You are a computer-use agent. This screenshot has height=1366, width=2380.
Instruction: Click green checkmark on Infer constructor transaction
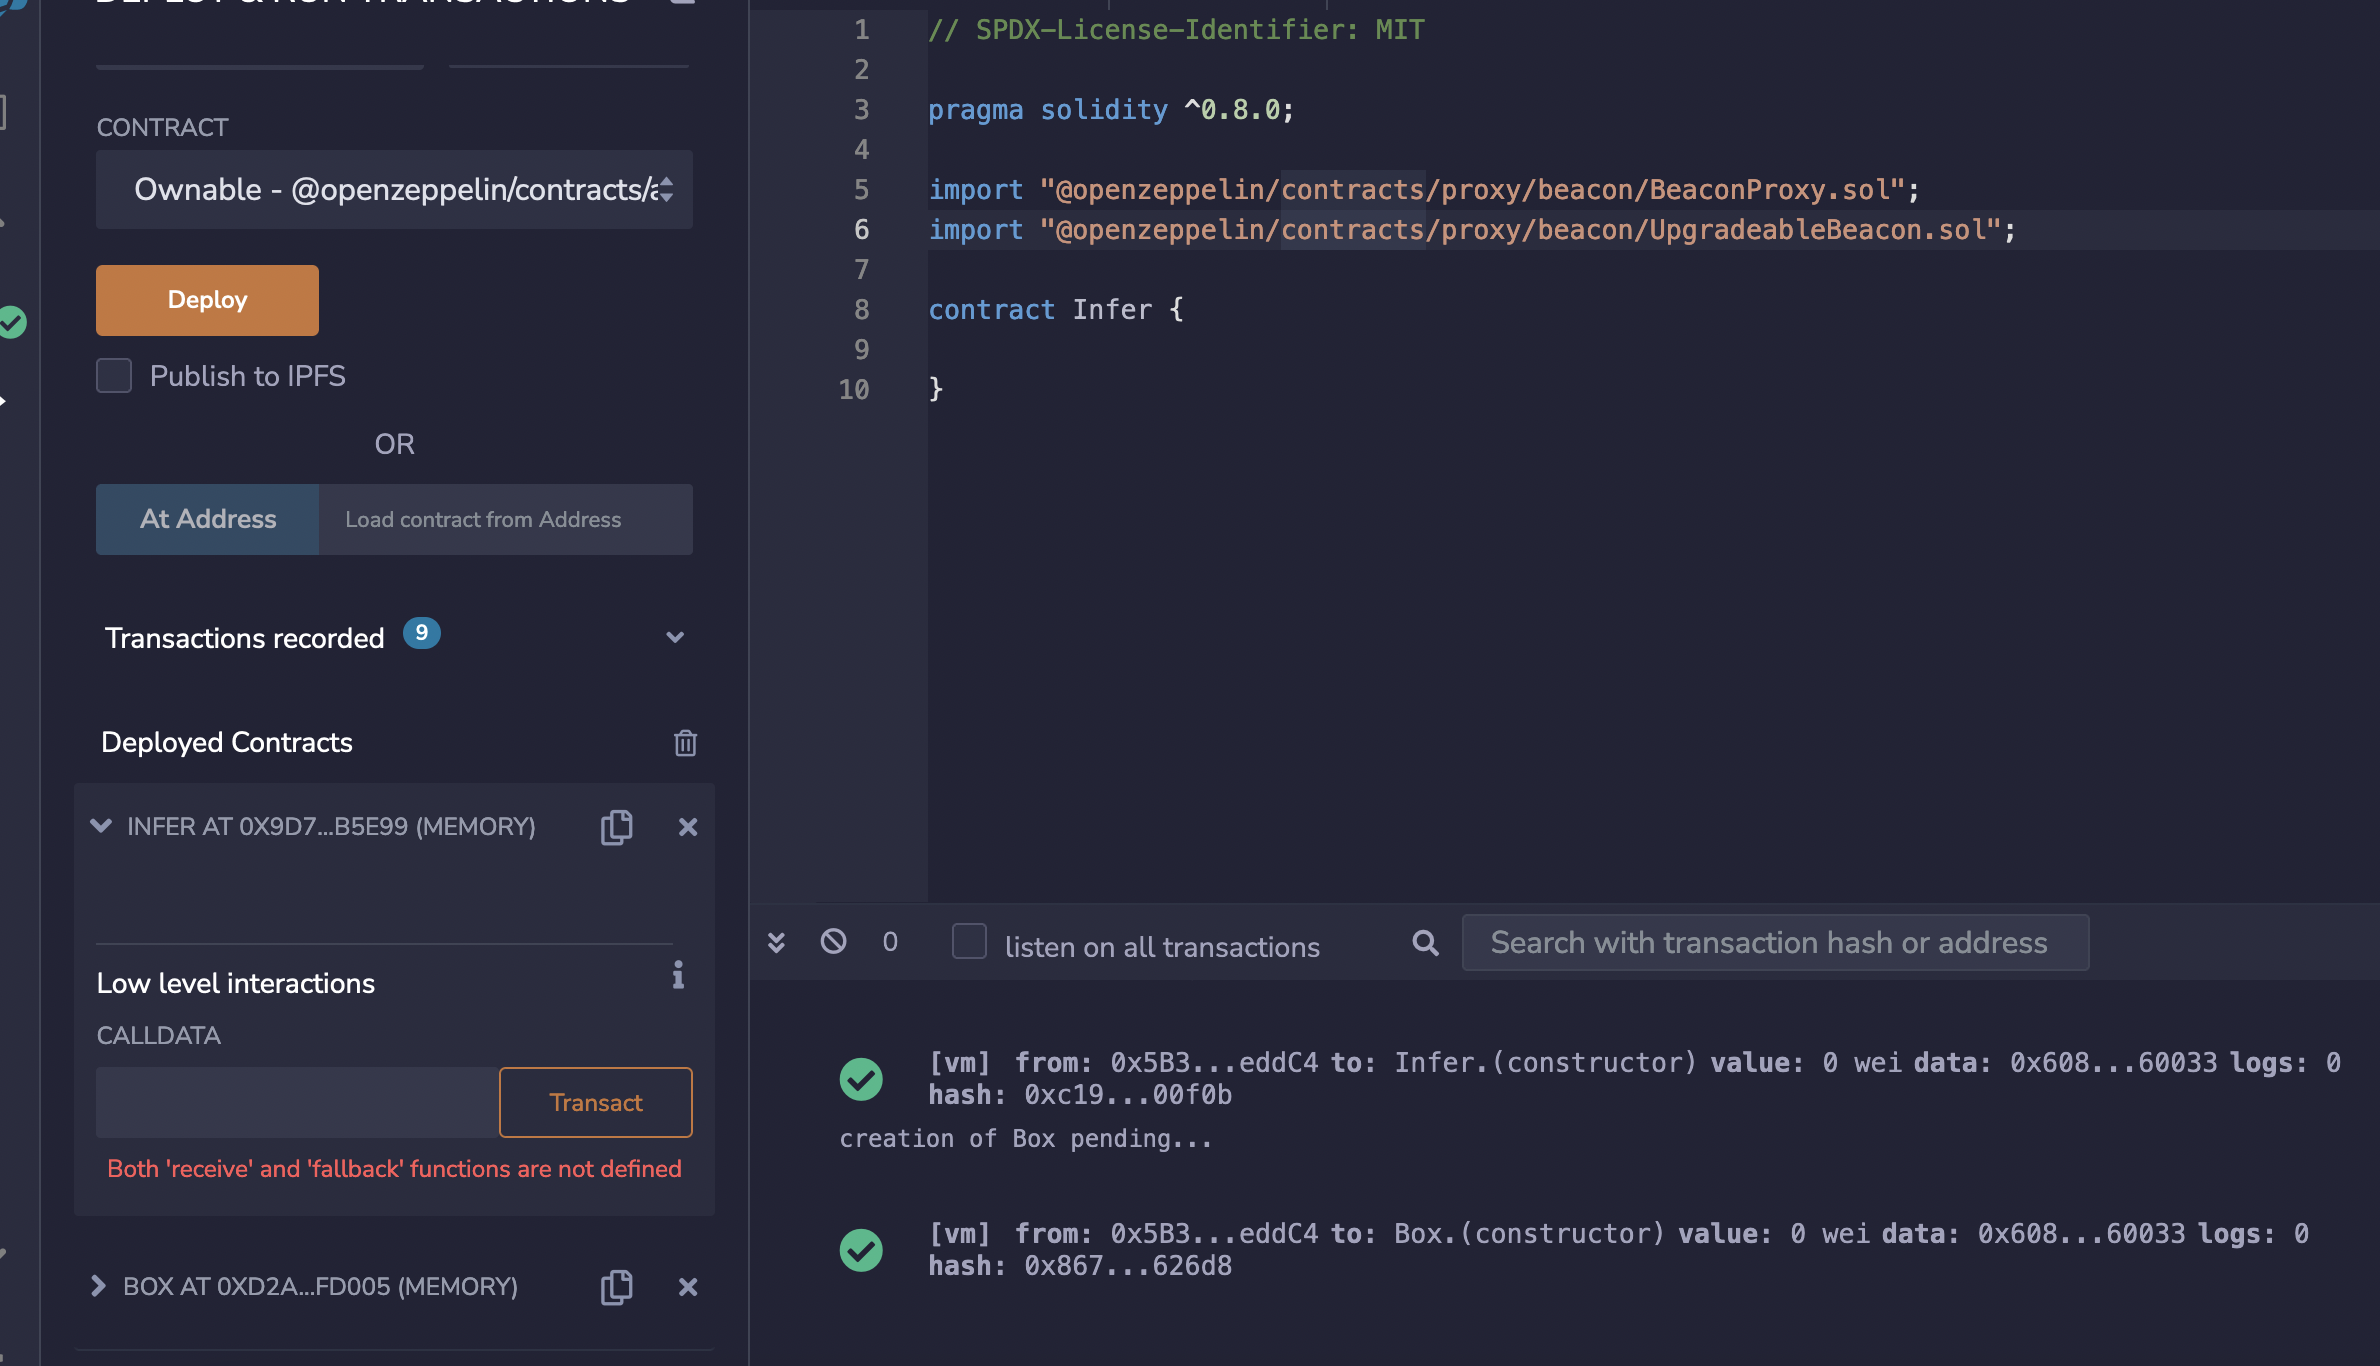pyautogui.click(x=861, y=1079)
